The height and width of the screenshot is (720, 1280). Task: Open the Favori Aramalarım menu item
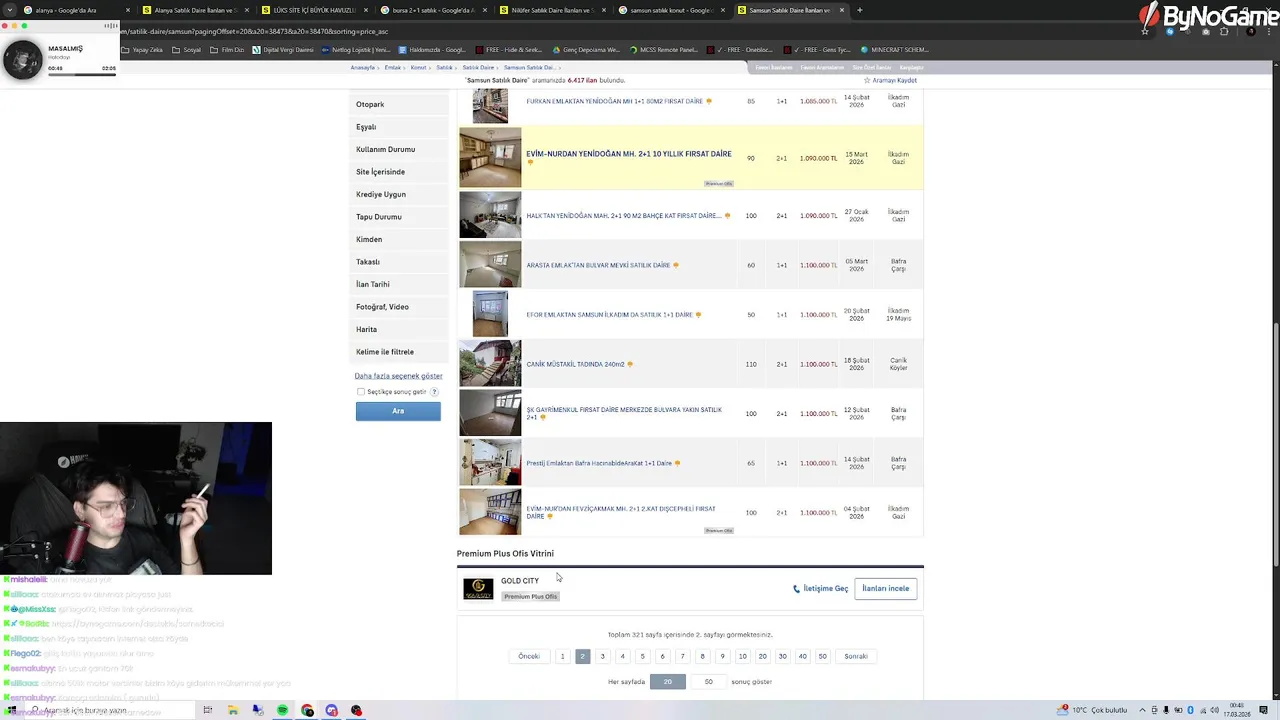click(821, 67)
